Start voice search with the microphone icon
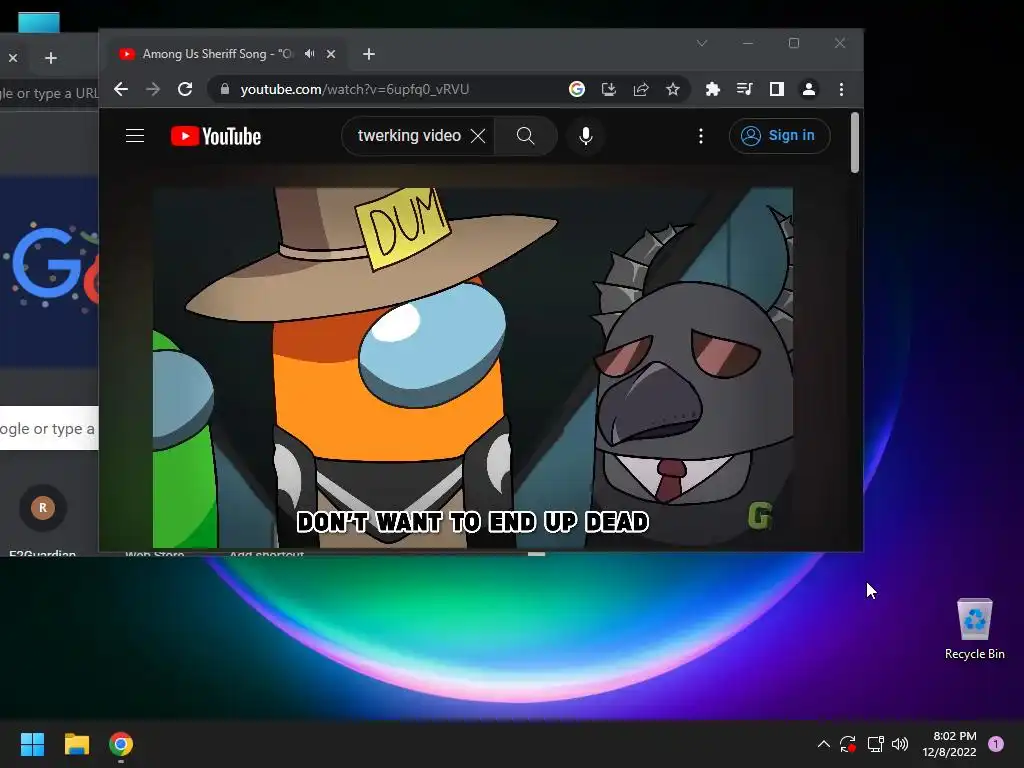The height and width of the screenshot is (768, 1024). click(586, 136)
